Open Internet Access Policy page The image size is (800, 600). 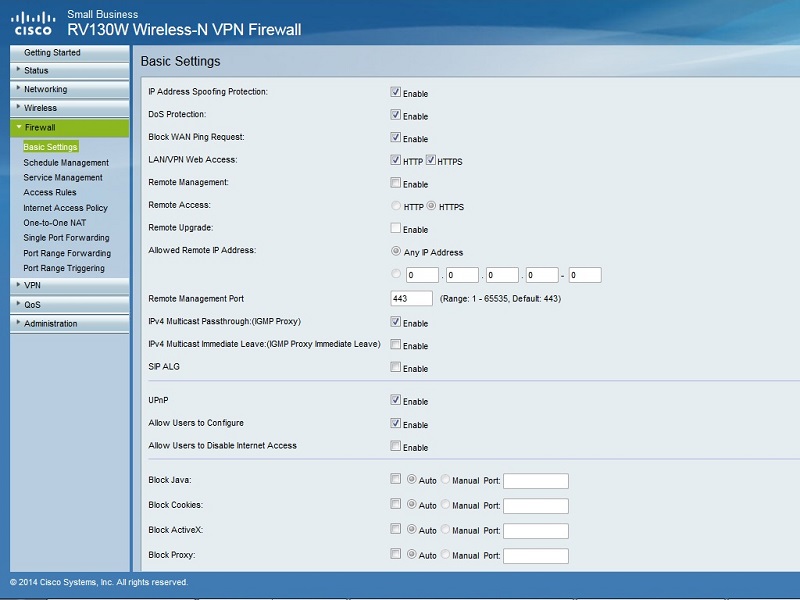pos(65,208)
